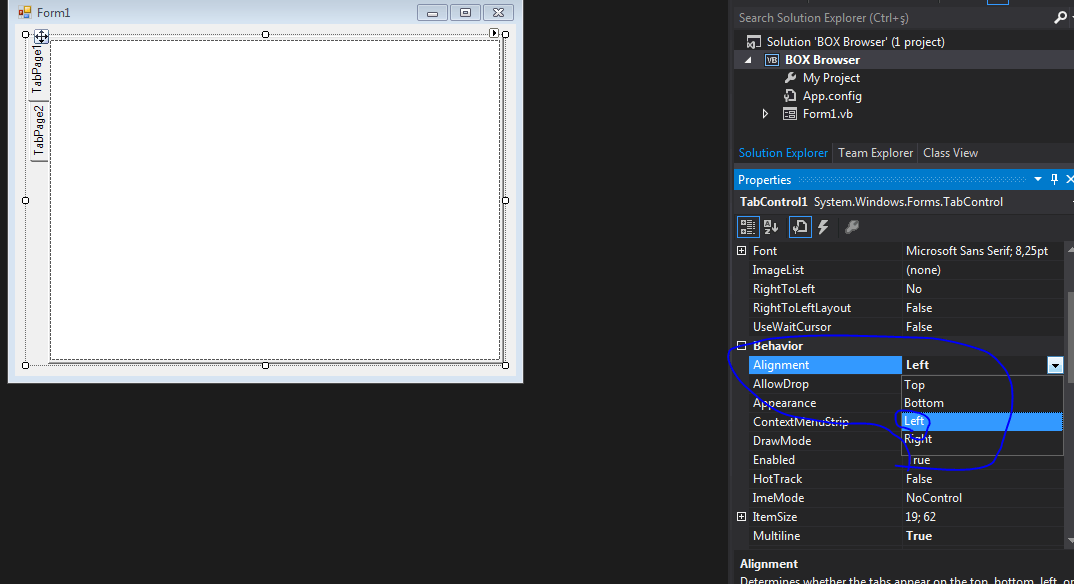
Task: Choose Left in the Alignment list
Action: 982,422
